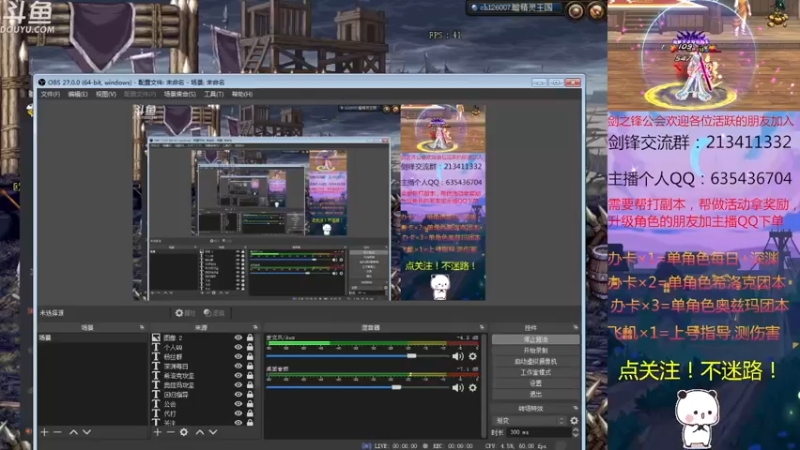The height and width of the screenshot is (450, 800).
Task: Move source down in the Sources panel
Action: (x=213, y=432)
